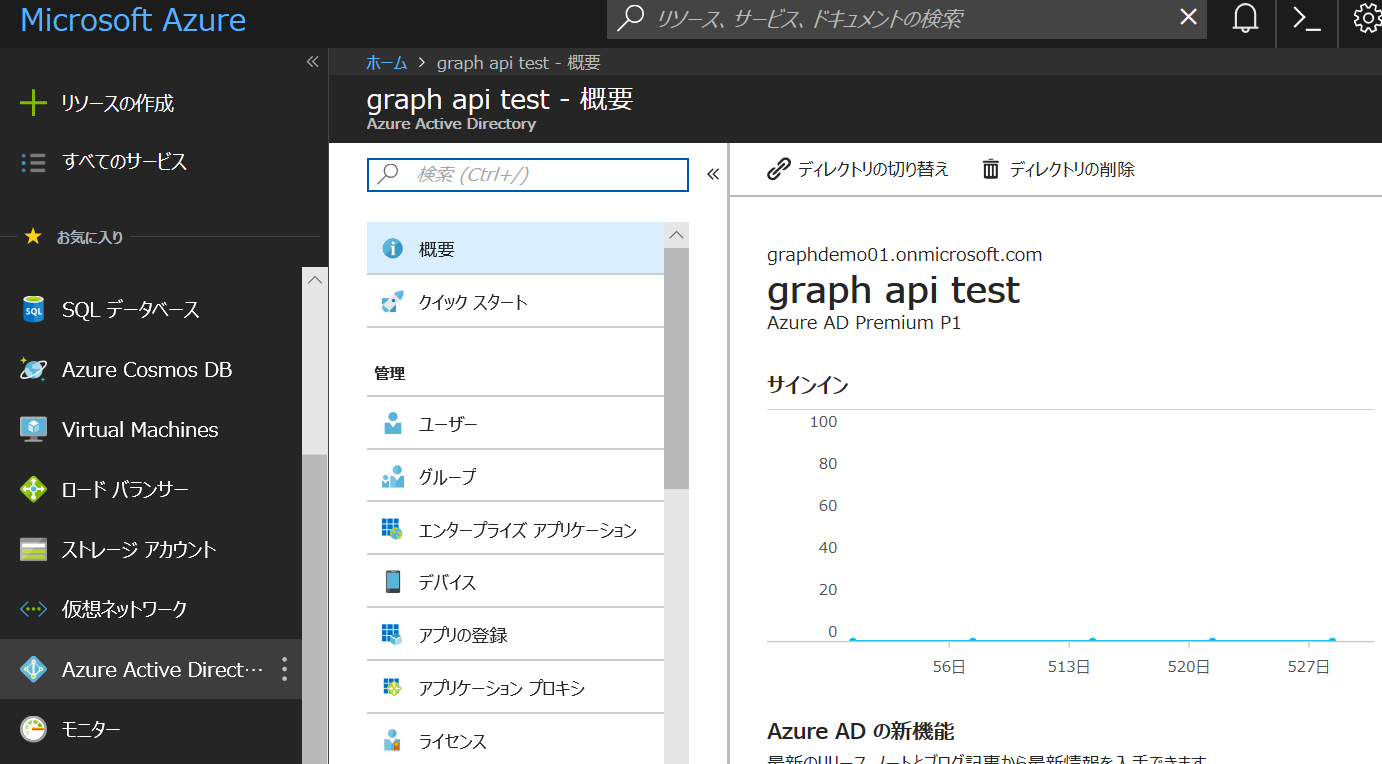Open the デバイス section icon
This screenshot has width=1382, height=764.
[394, 581]
